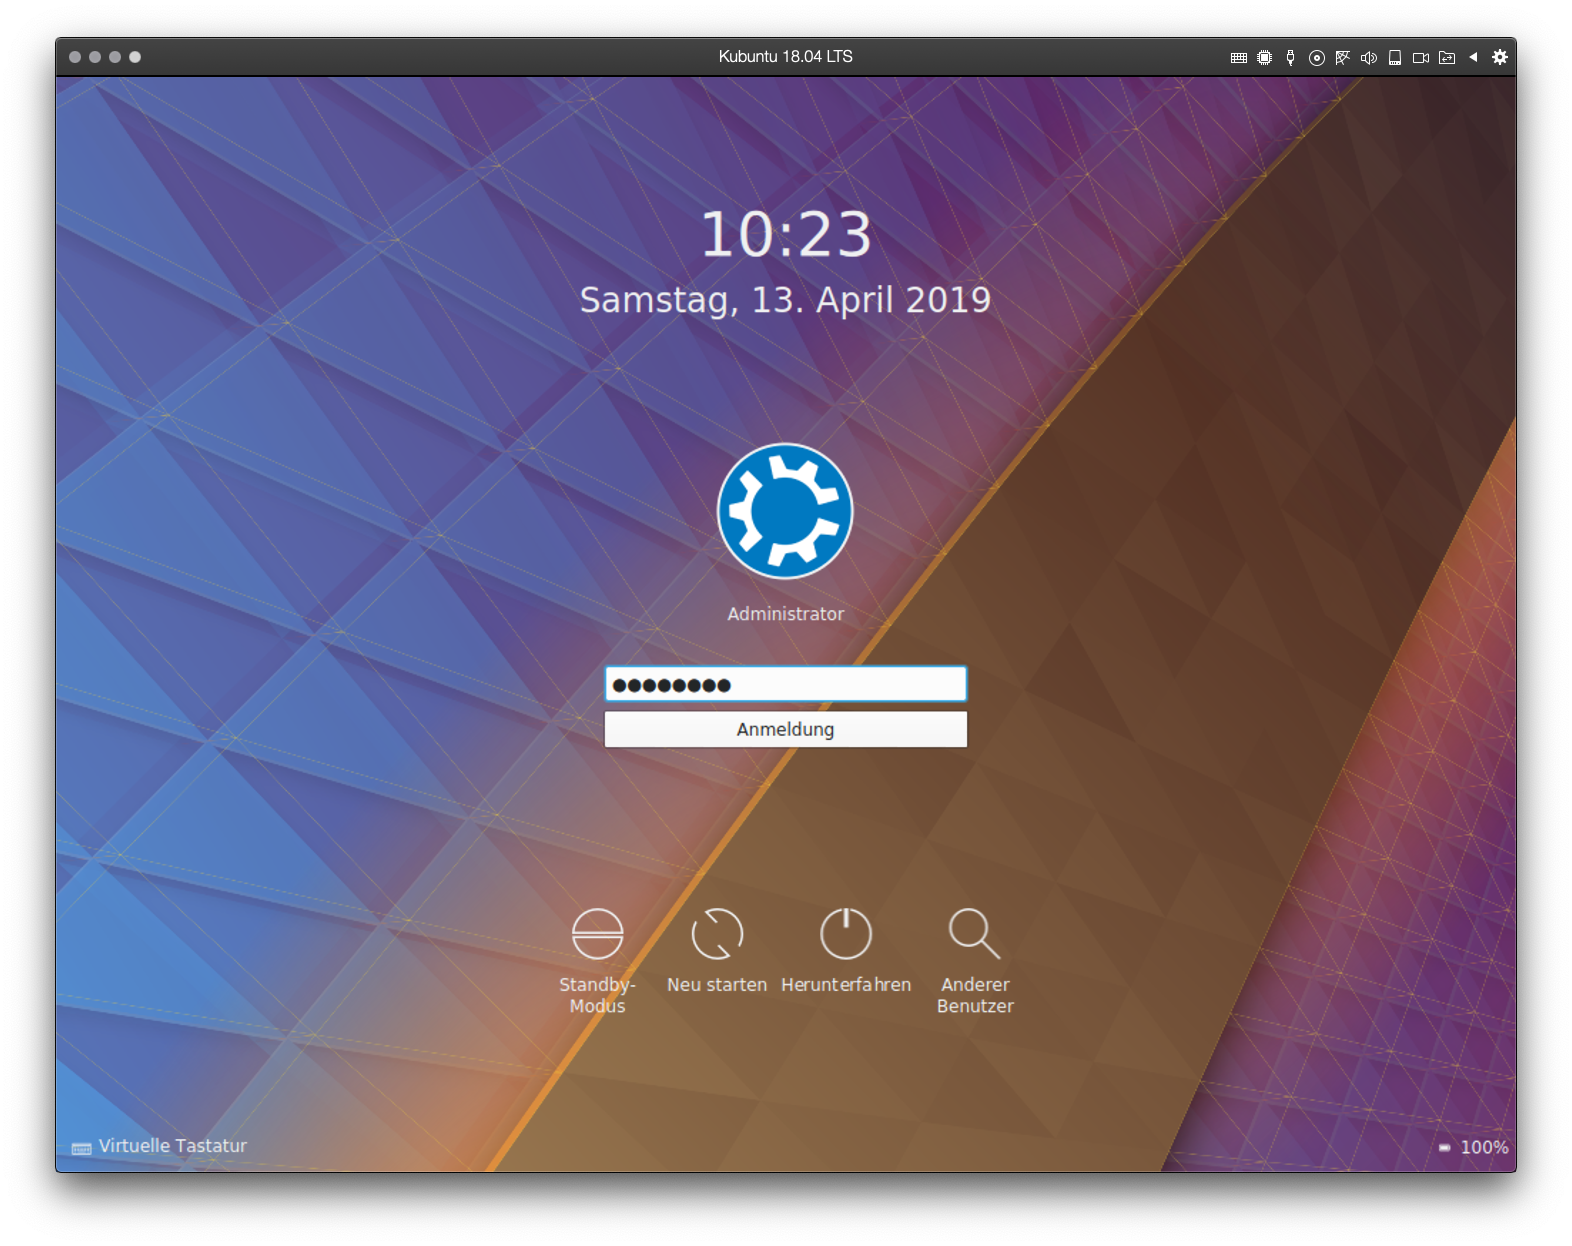Click the Anderer Benutzer search icon
1572x1246 pixels.
coord(975,934)
